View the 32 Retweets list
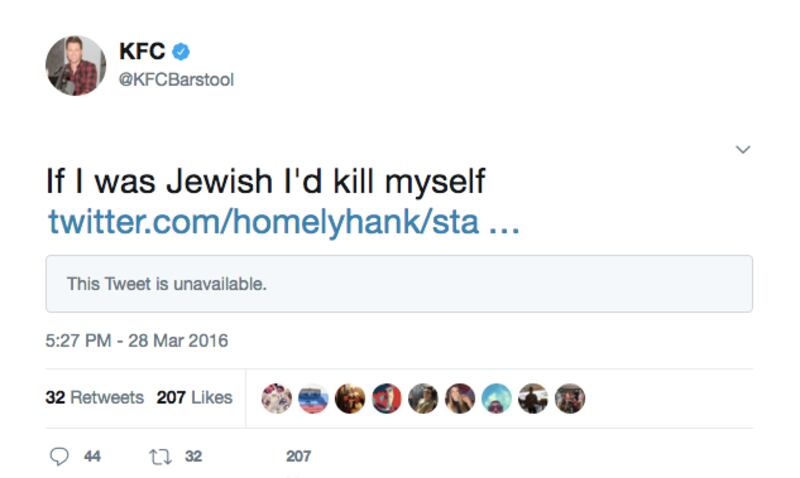Image resolution: width=800 pixels, height=478 pixels. [x=95, y=398]
